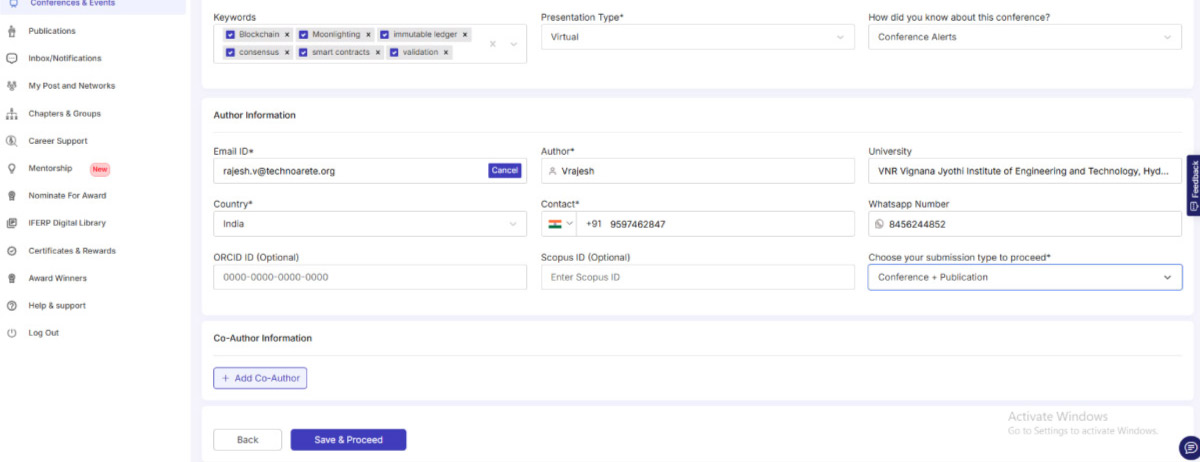Open Certificates & Rewards menu item
This screenshot has height=462, width=1200.
[71, 251]
